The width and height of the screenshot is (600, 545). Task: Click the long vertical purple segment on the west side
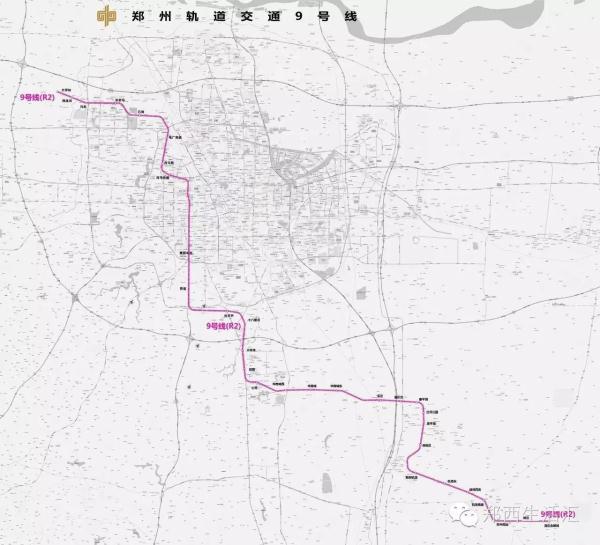(x=189, y=250)
